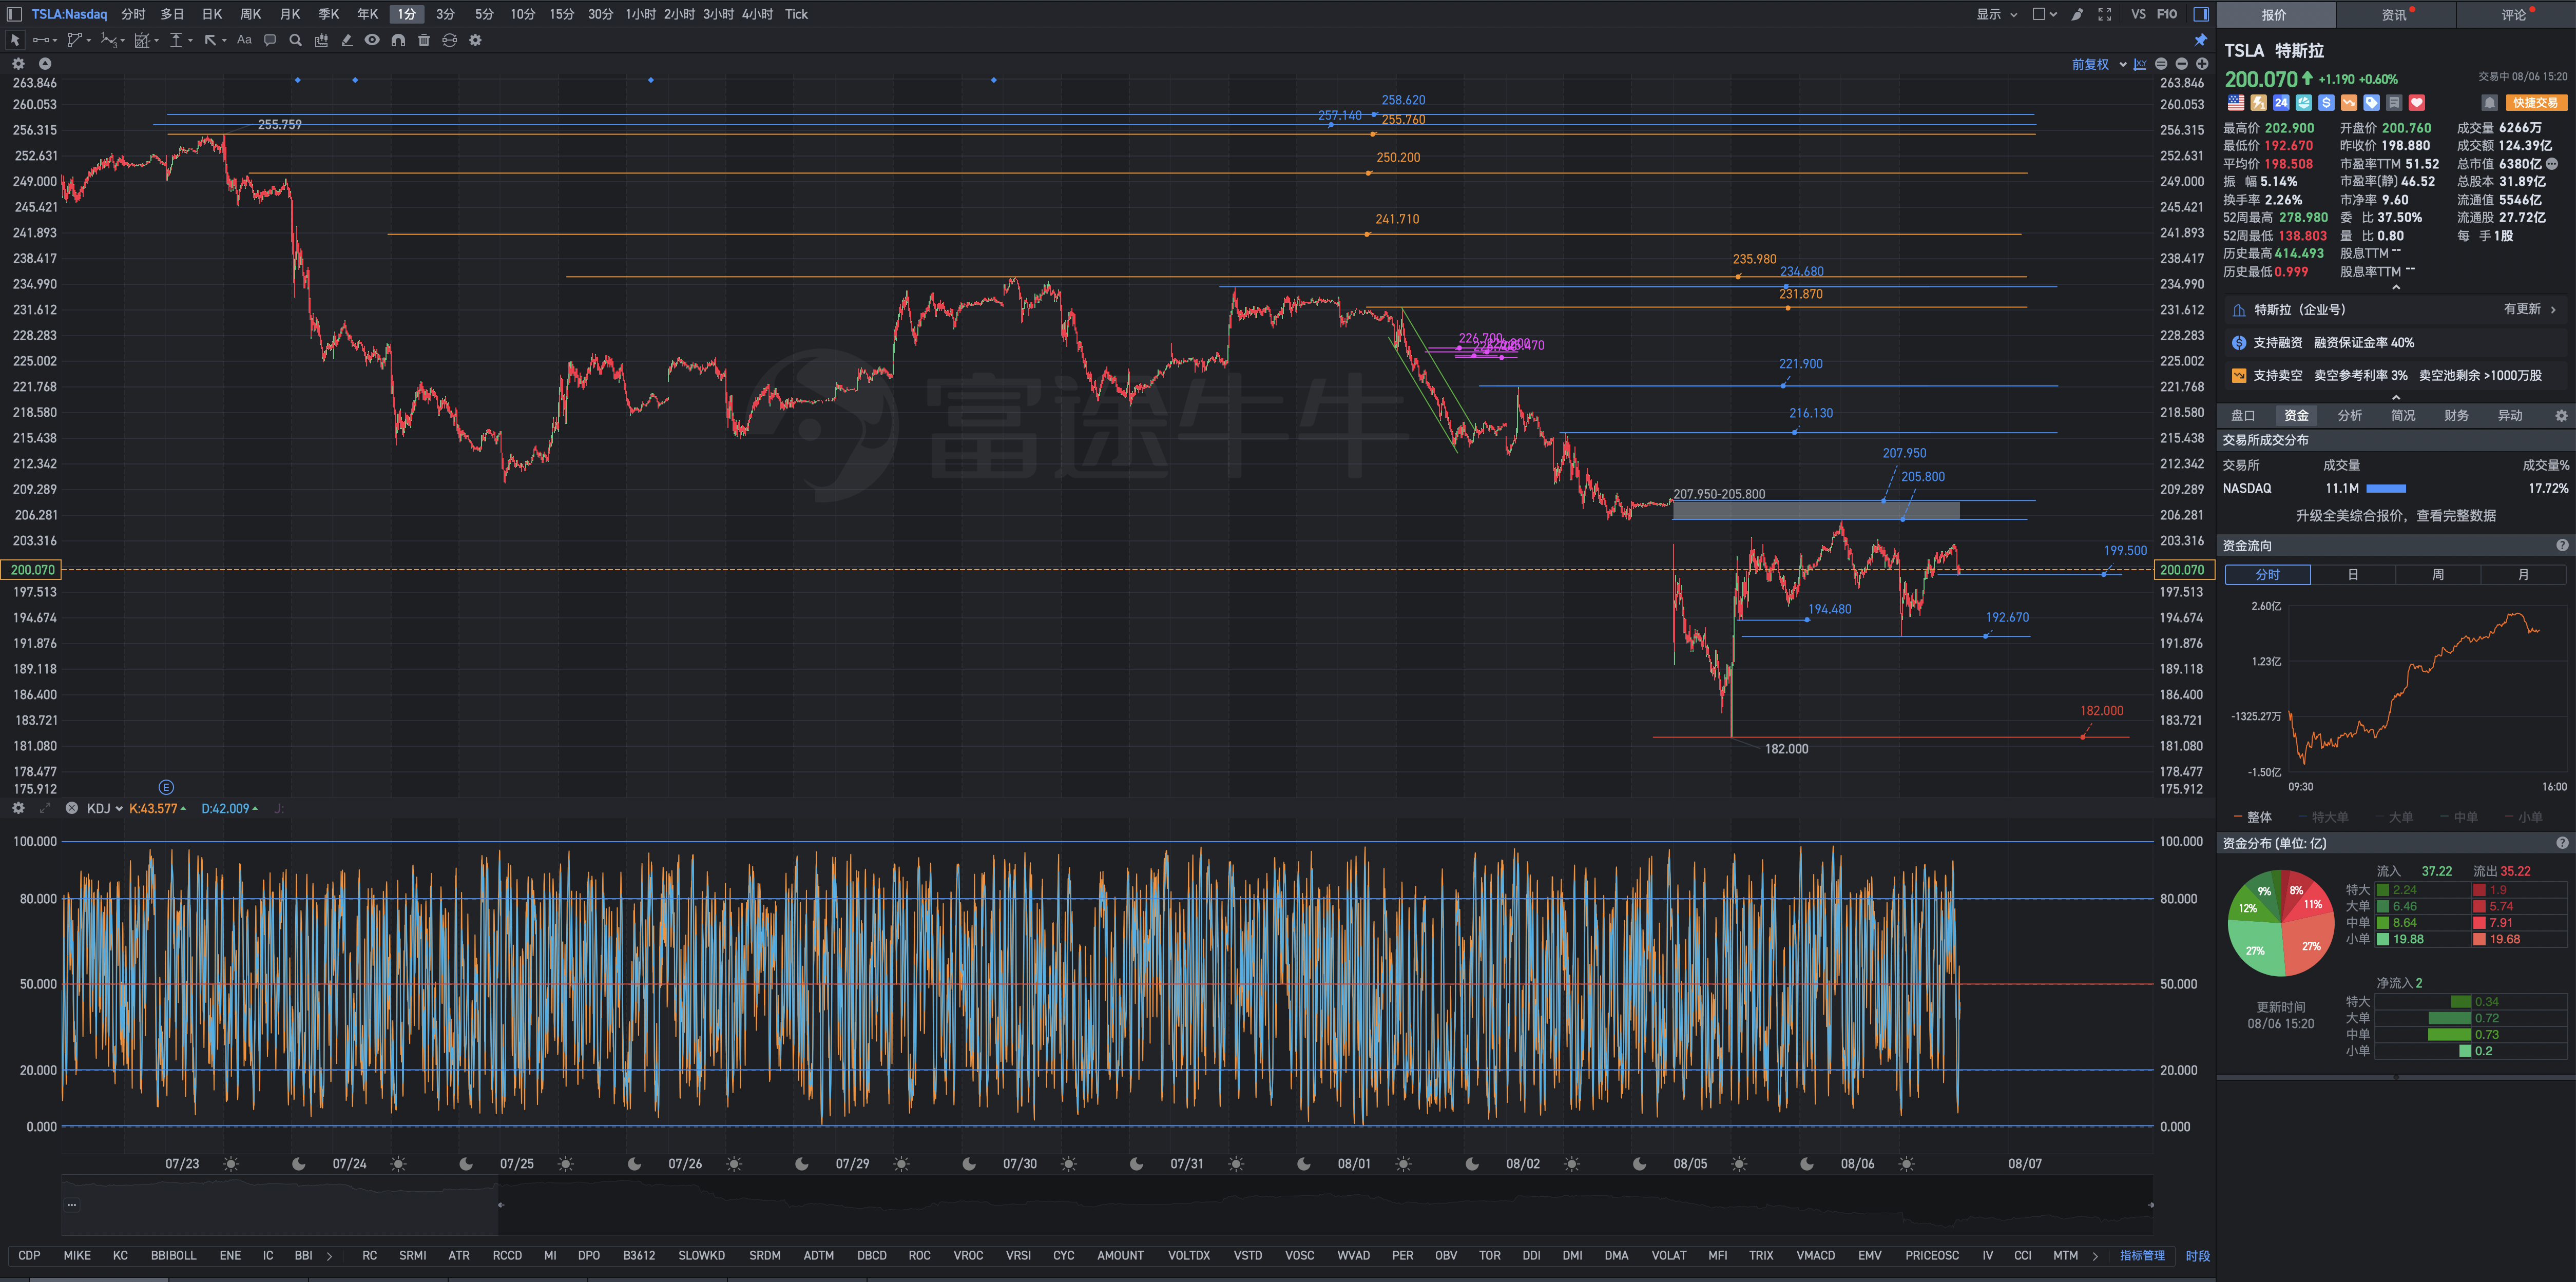Select the price range measurement tool
This screenshot has width=2576, height=1282.
click(x=176, y=40)
